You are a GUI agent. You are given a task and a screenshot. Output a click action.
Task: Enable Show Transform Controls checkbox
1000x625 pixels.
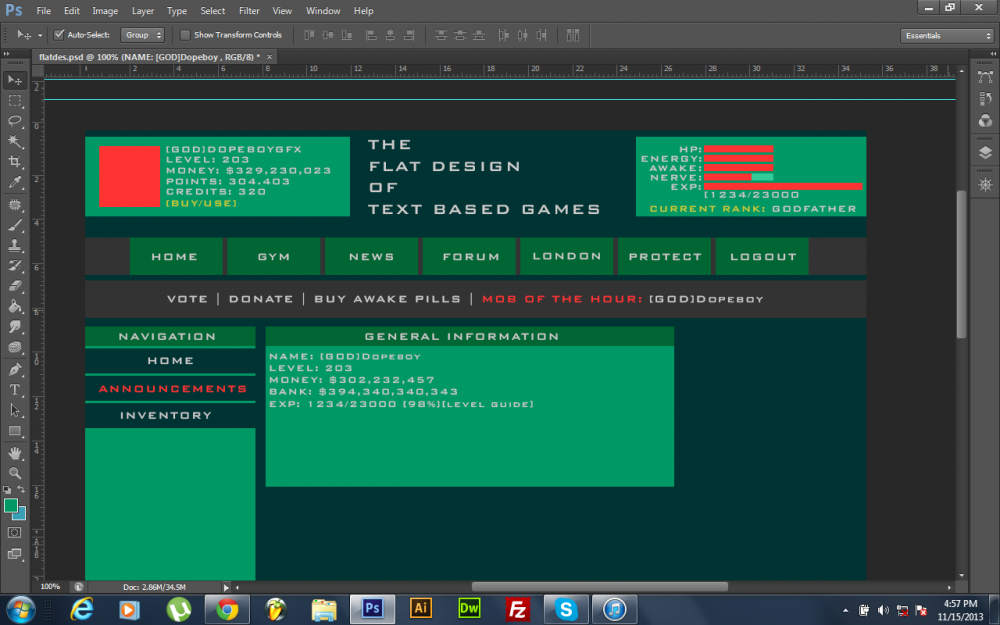(x=185, y=35)
